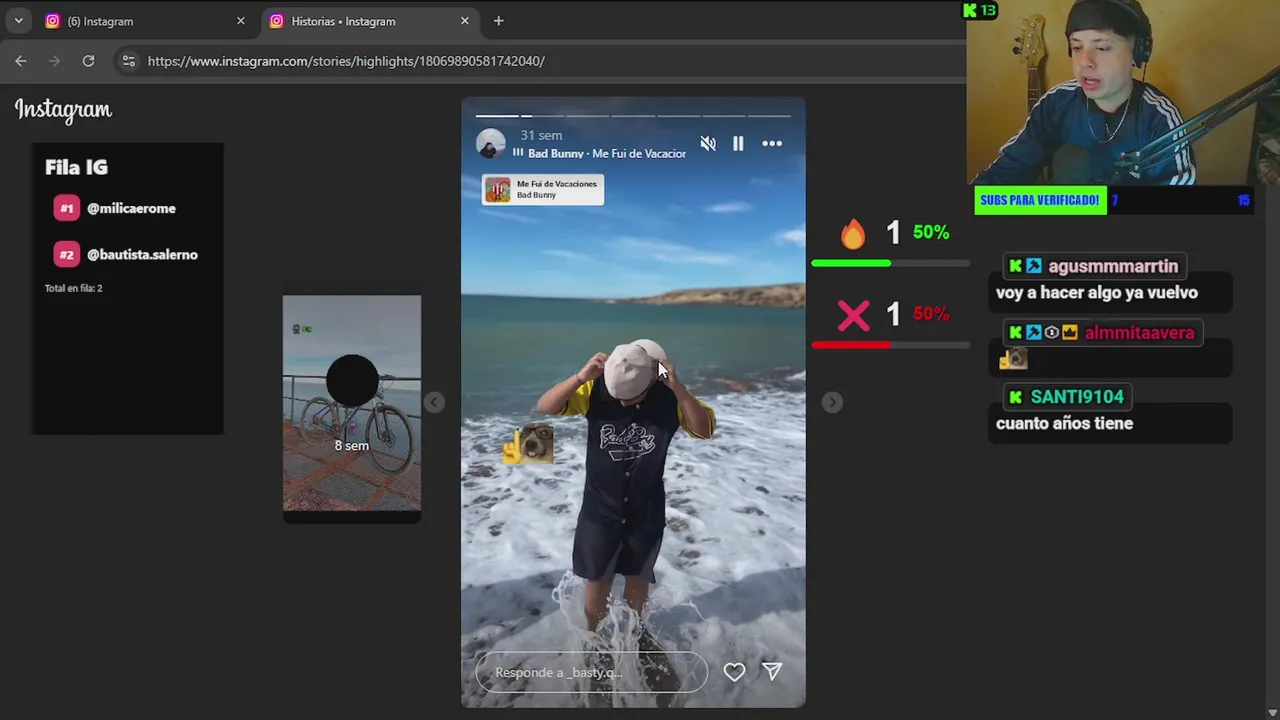Share the story via paper plane icon
The height and width of the screenshot is (720, 1280).
(772, 671)
